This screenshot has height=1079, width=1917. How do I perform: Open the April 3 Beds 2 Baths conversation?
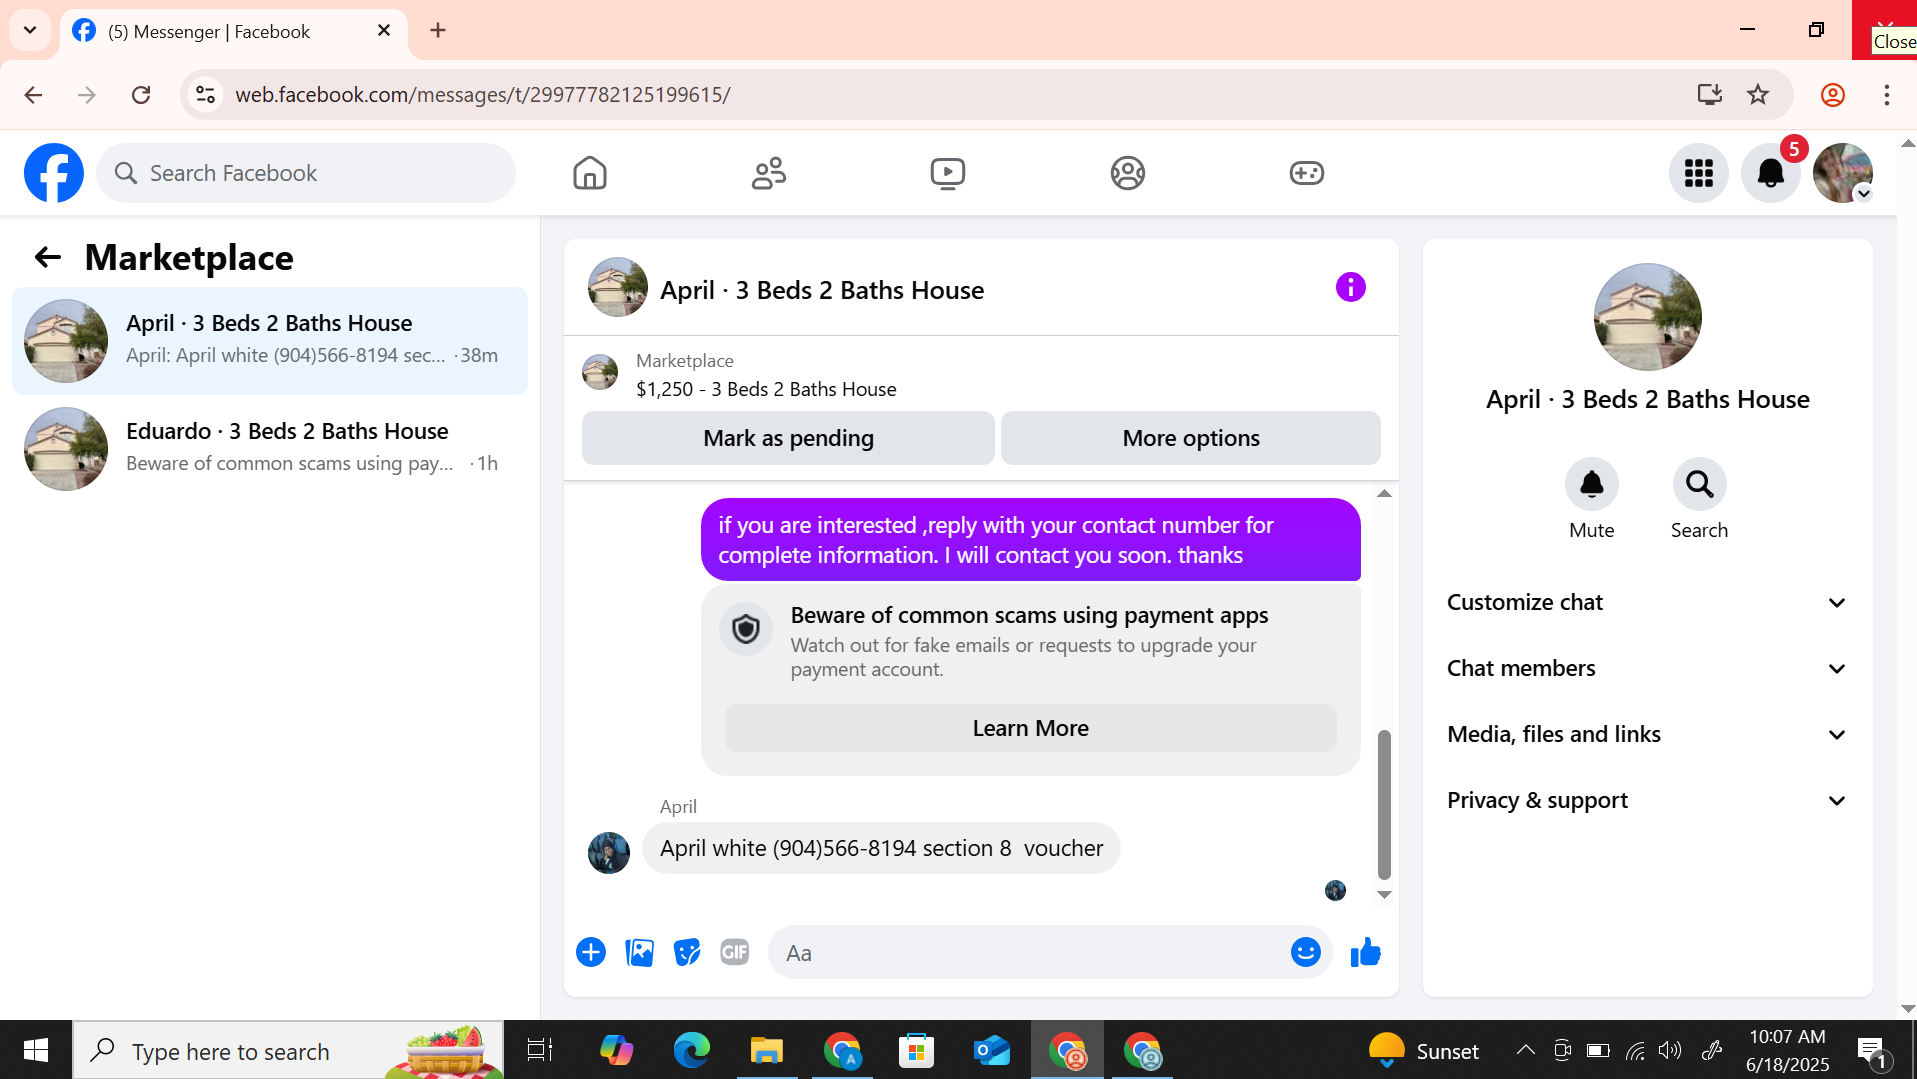[x=270, y=341]
